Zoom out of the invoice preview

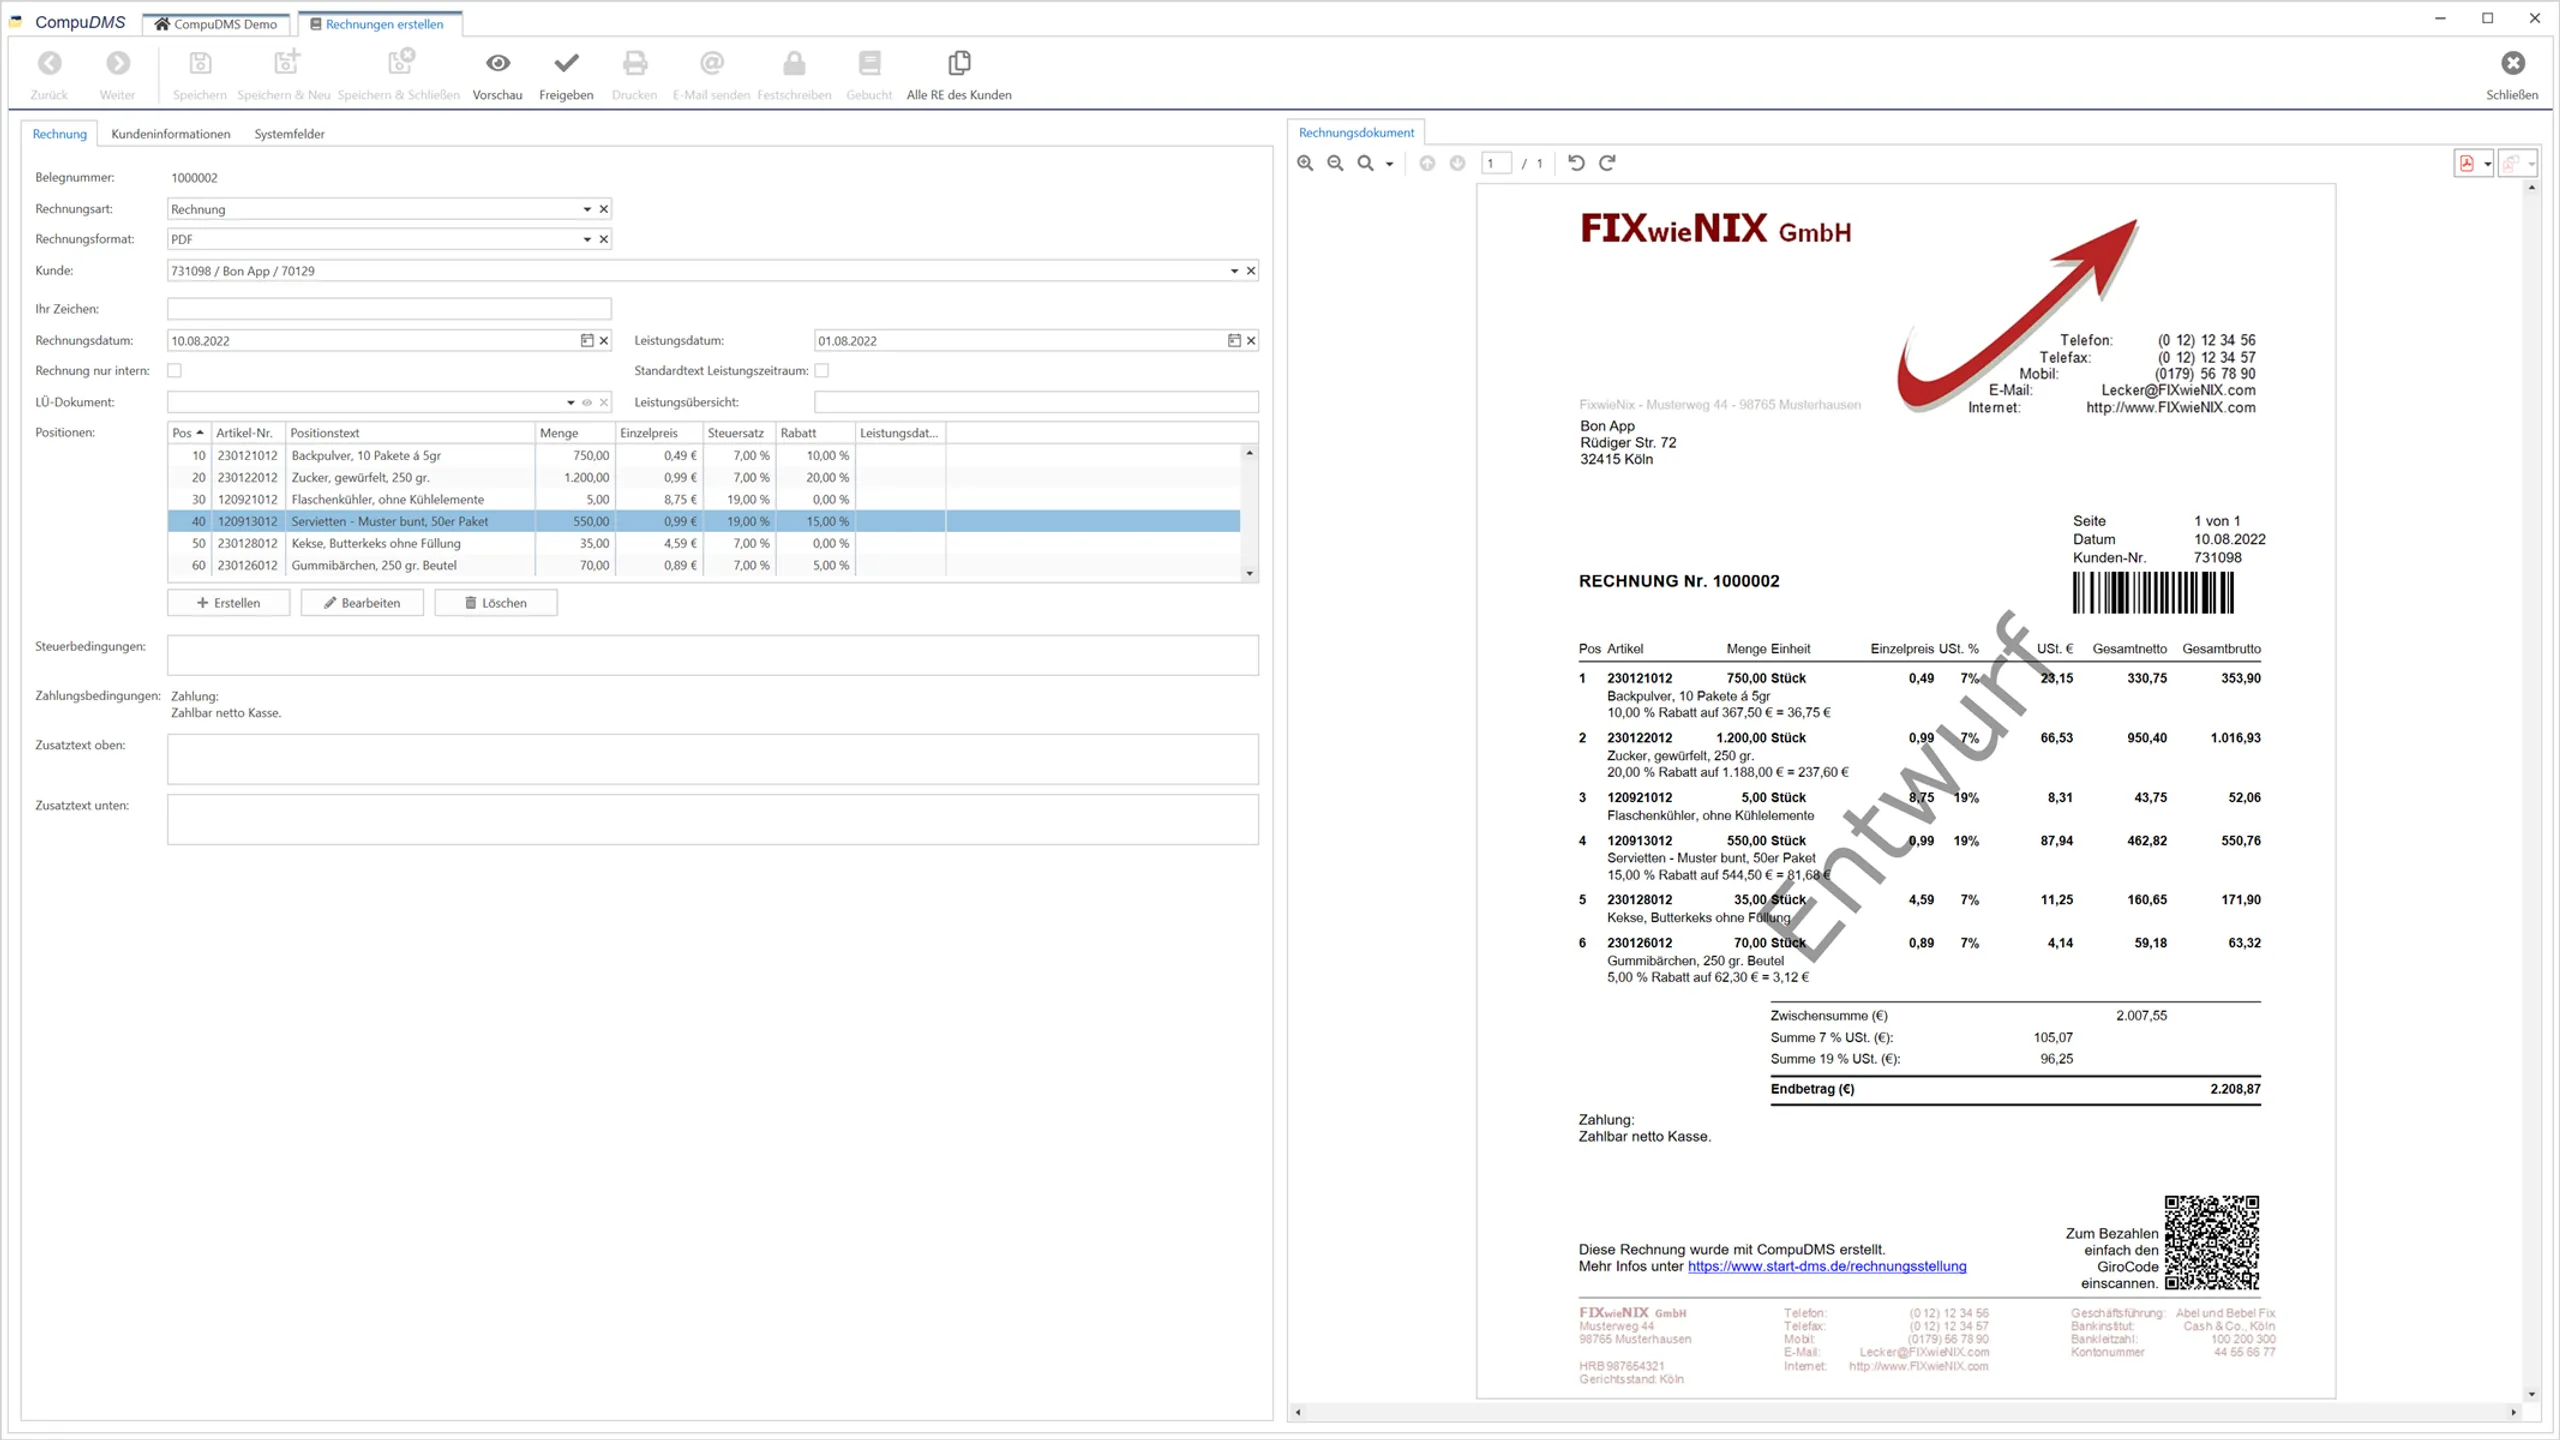1335,163
